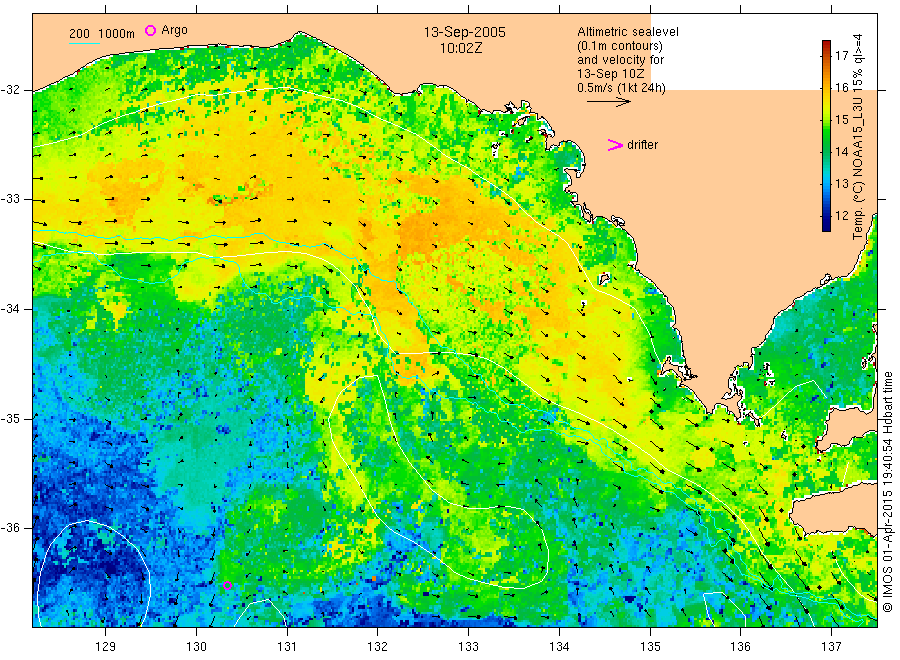Click the '137' longitude axis label

[x=831, y=647]
